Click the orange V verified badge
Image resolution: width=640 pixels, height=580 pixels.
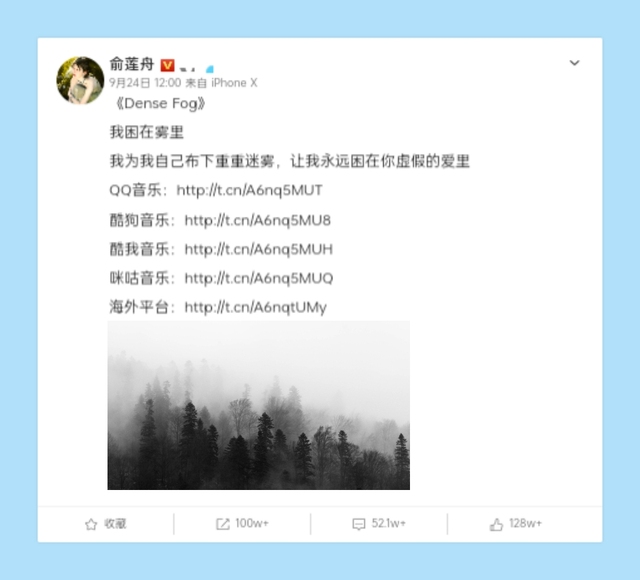167,65
